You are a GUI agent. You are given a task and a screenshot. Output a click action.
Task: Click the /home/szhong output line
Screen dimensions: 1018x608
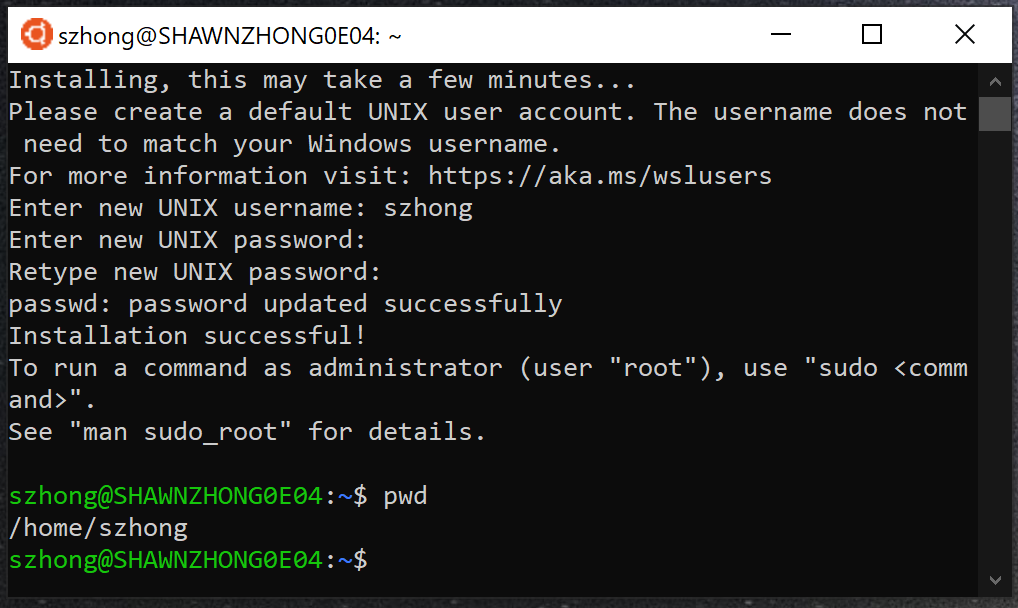(x=98, y=528)
